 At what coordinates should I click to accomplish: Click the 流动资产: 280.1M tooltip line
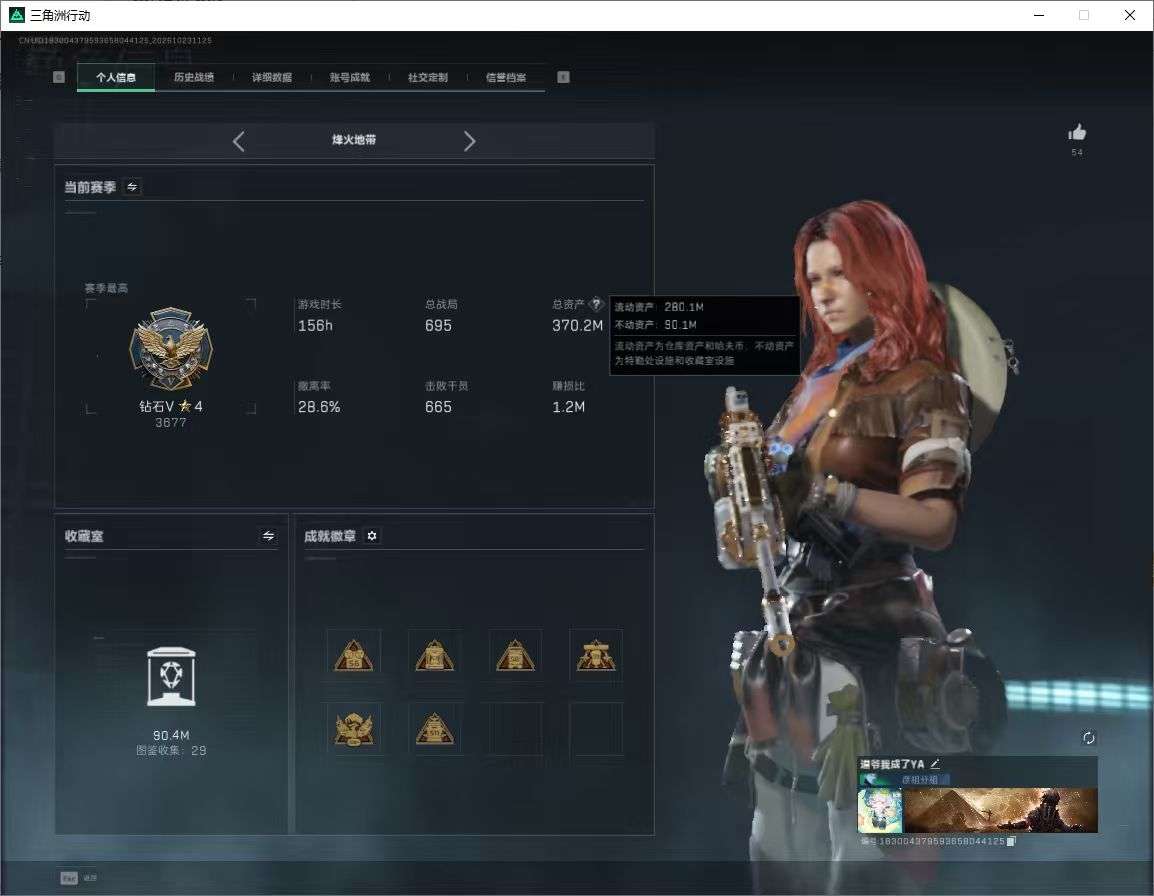coord(659,307)
